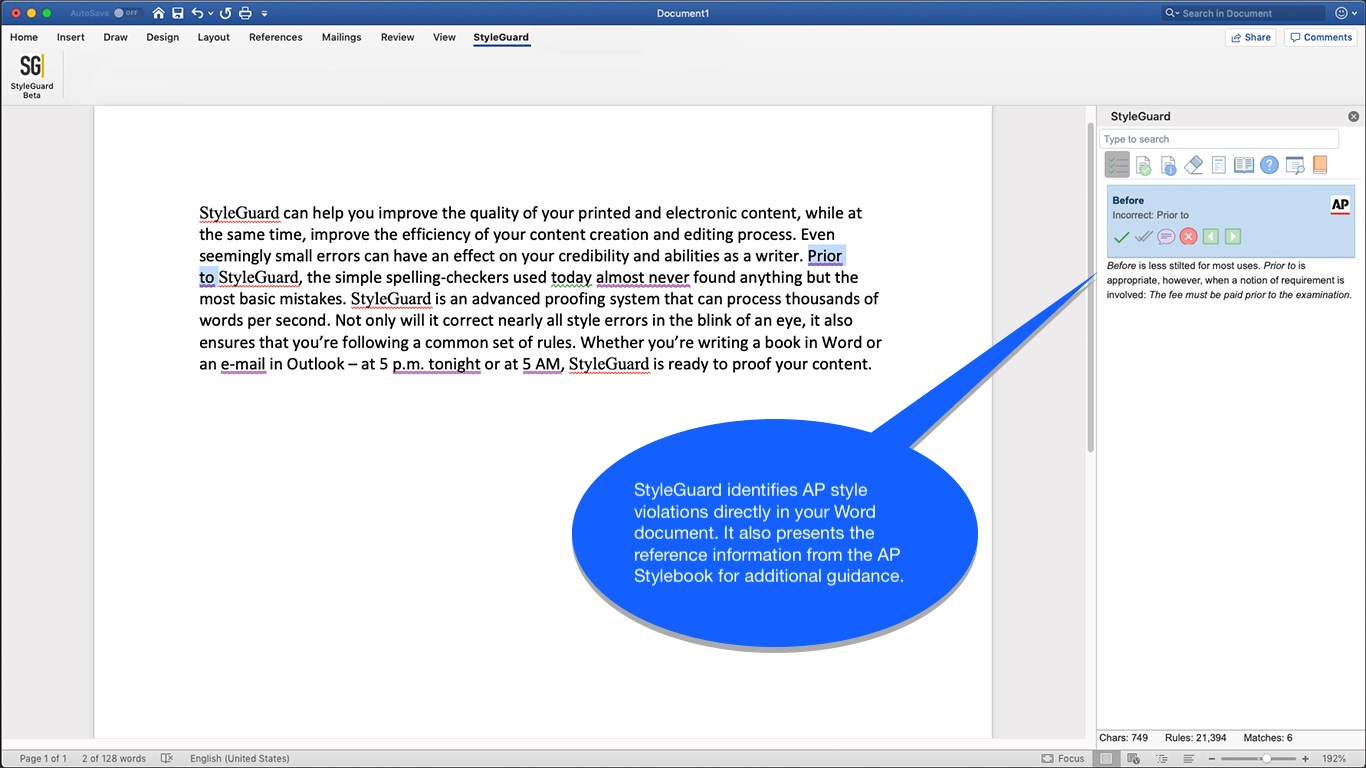Click the Page 1 of 1 indicator

[44, 759]
